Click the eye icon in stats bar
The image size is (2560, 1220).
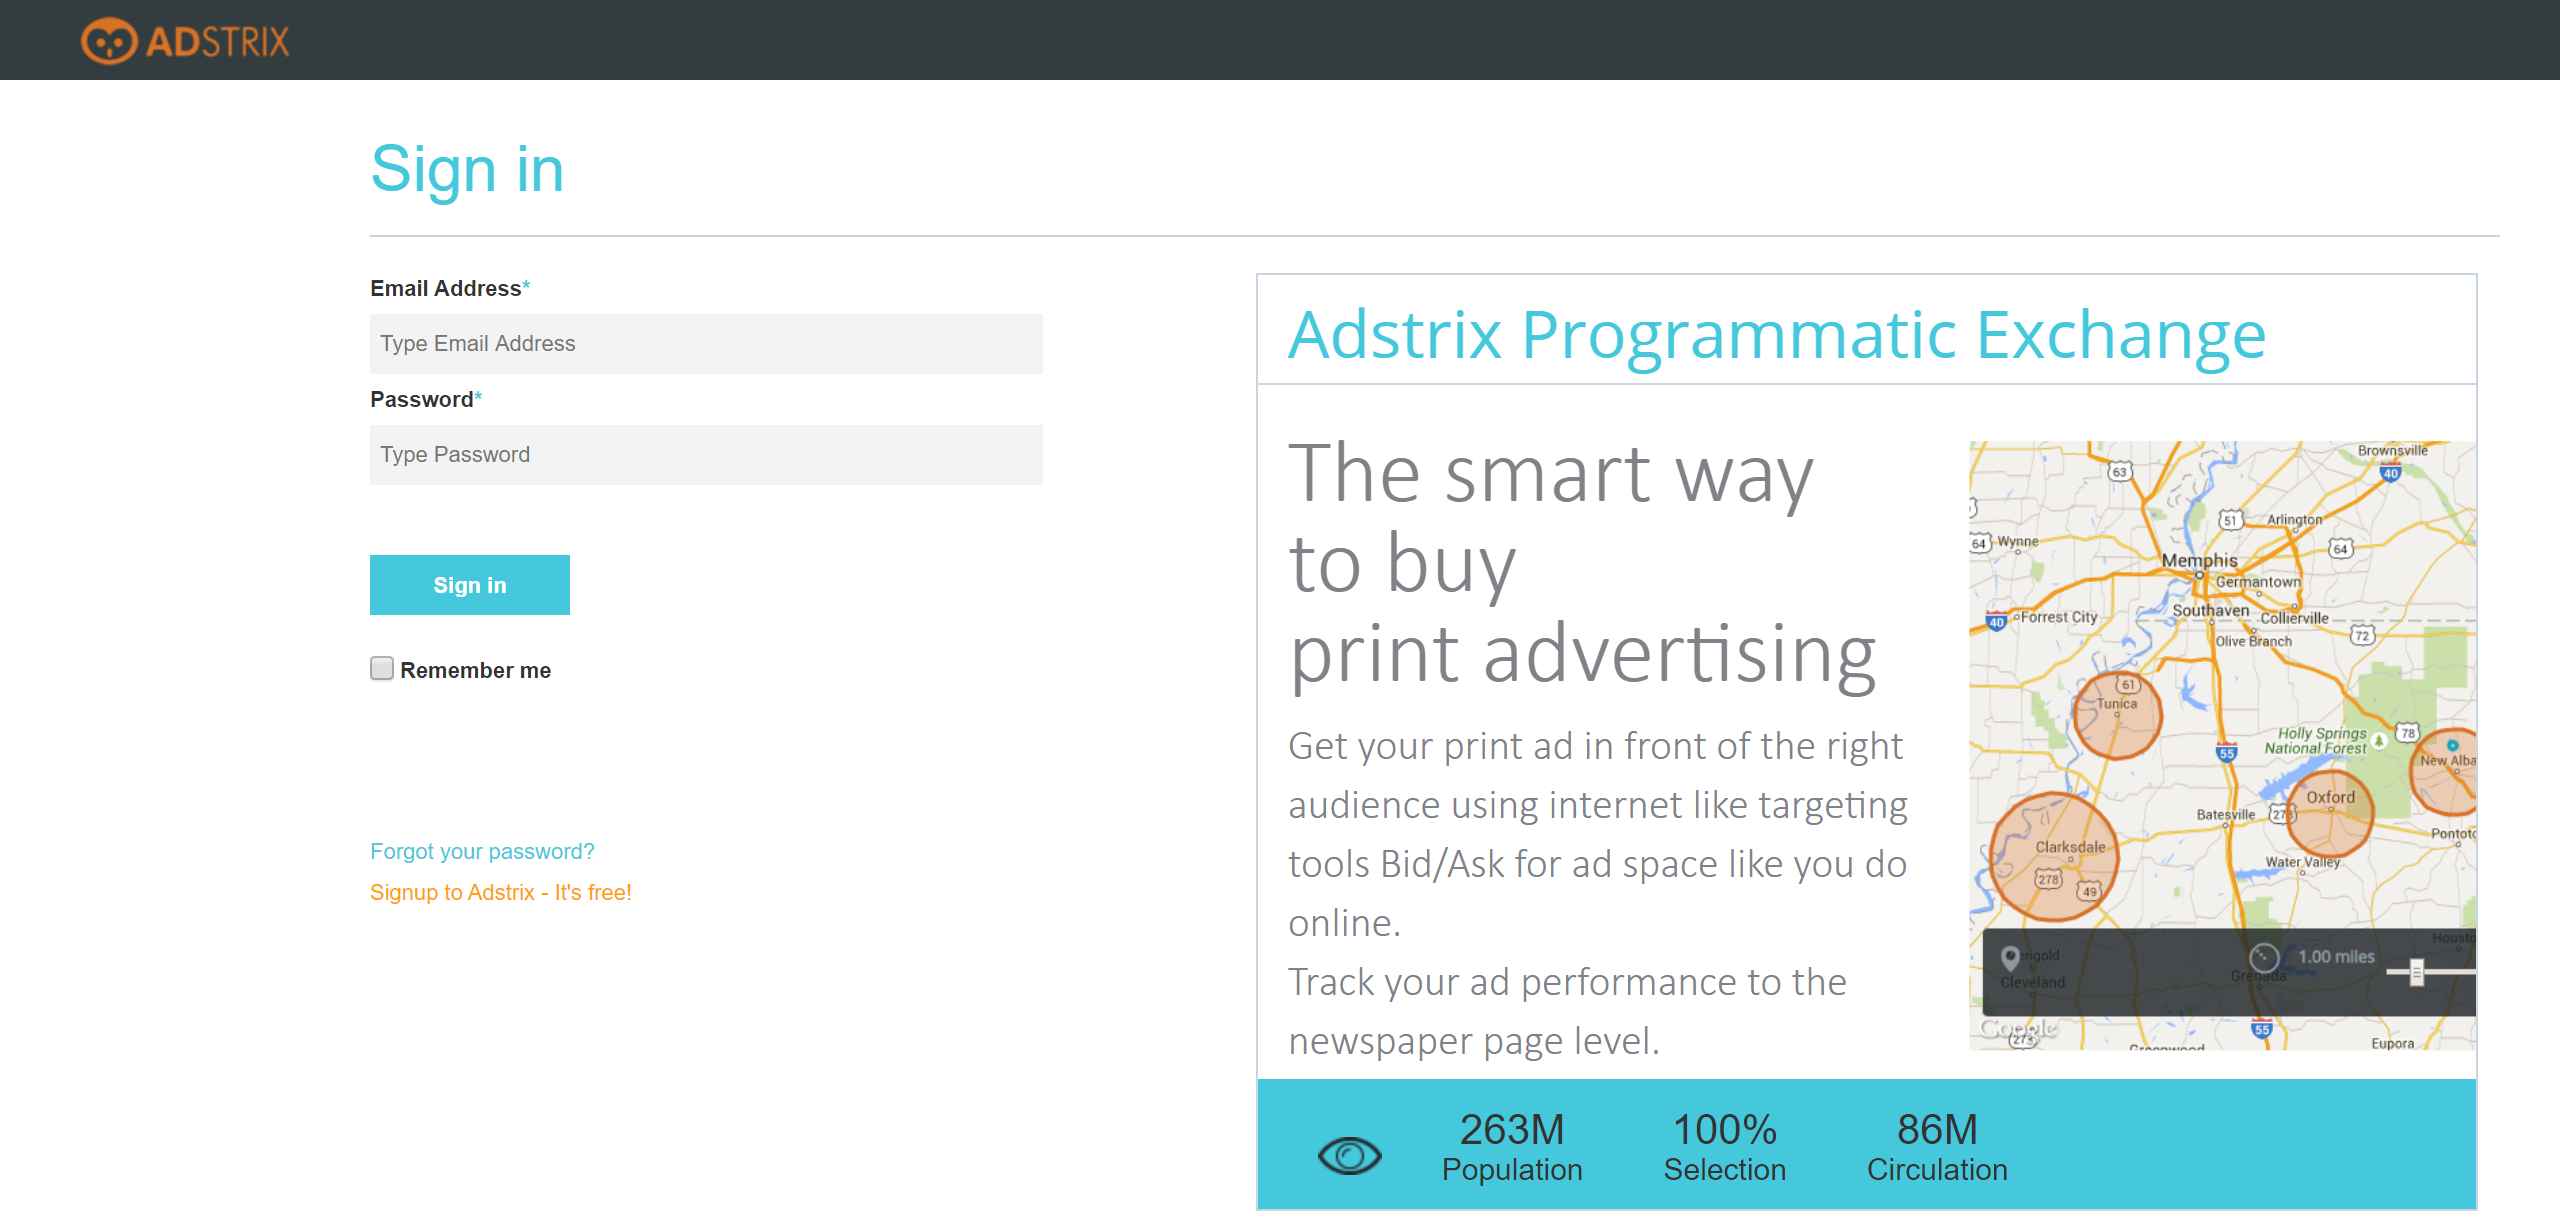(1349, 1156)
